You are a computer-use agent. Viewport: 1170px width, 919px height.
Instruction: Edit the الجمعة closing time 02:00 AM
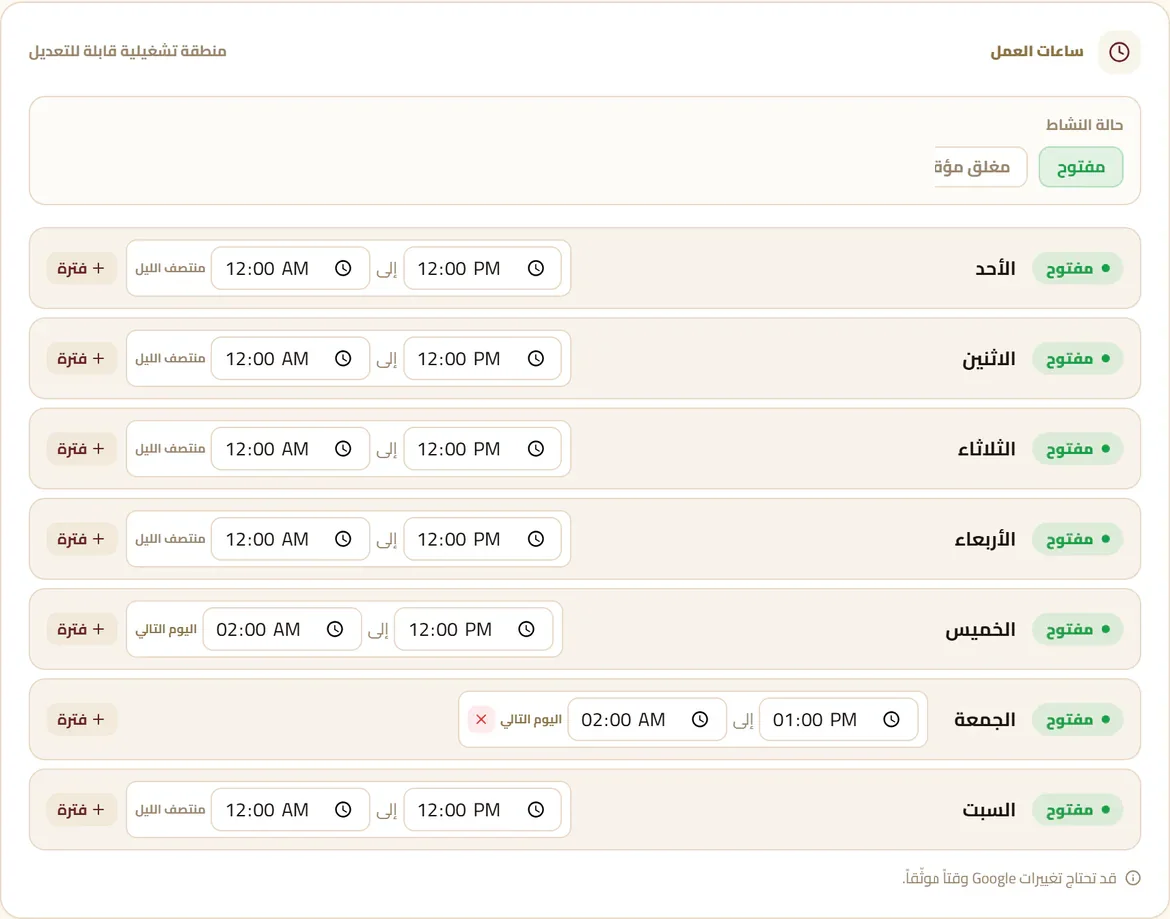point(647,720)
